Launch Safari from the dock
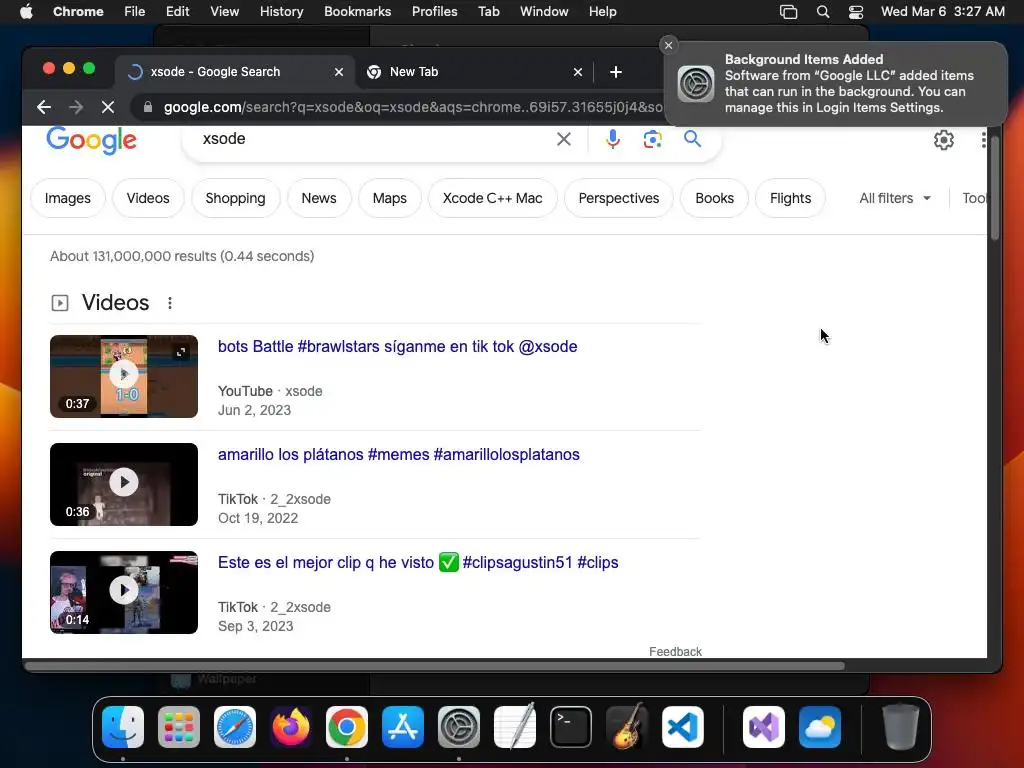 (x=235, y=727)
